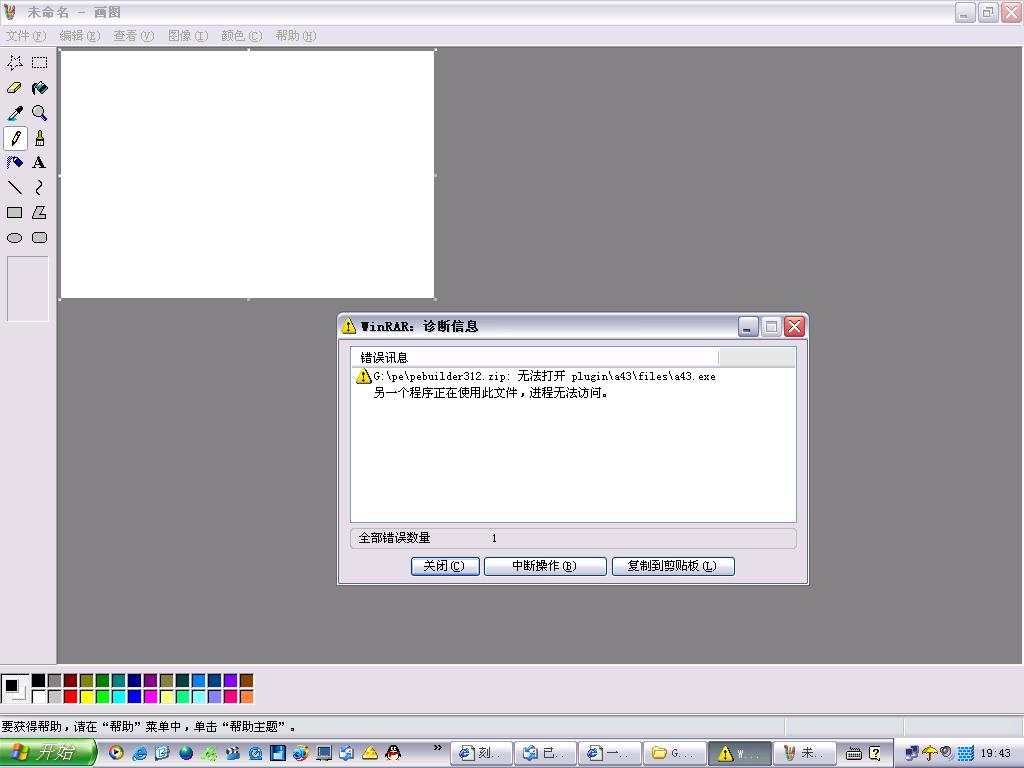Open the 编辑 menu
Screen dimensions: 1024x768
pyautogui.click(x=80, y=36)
